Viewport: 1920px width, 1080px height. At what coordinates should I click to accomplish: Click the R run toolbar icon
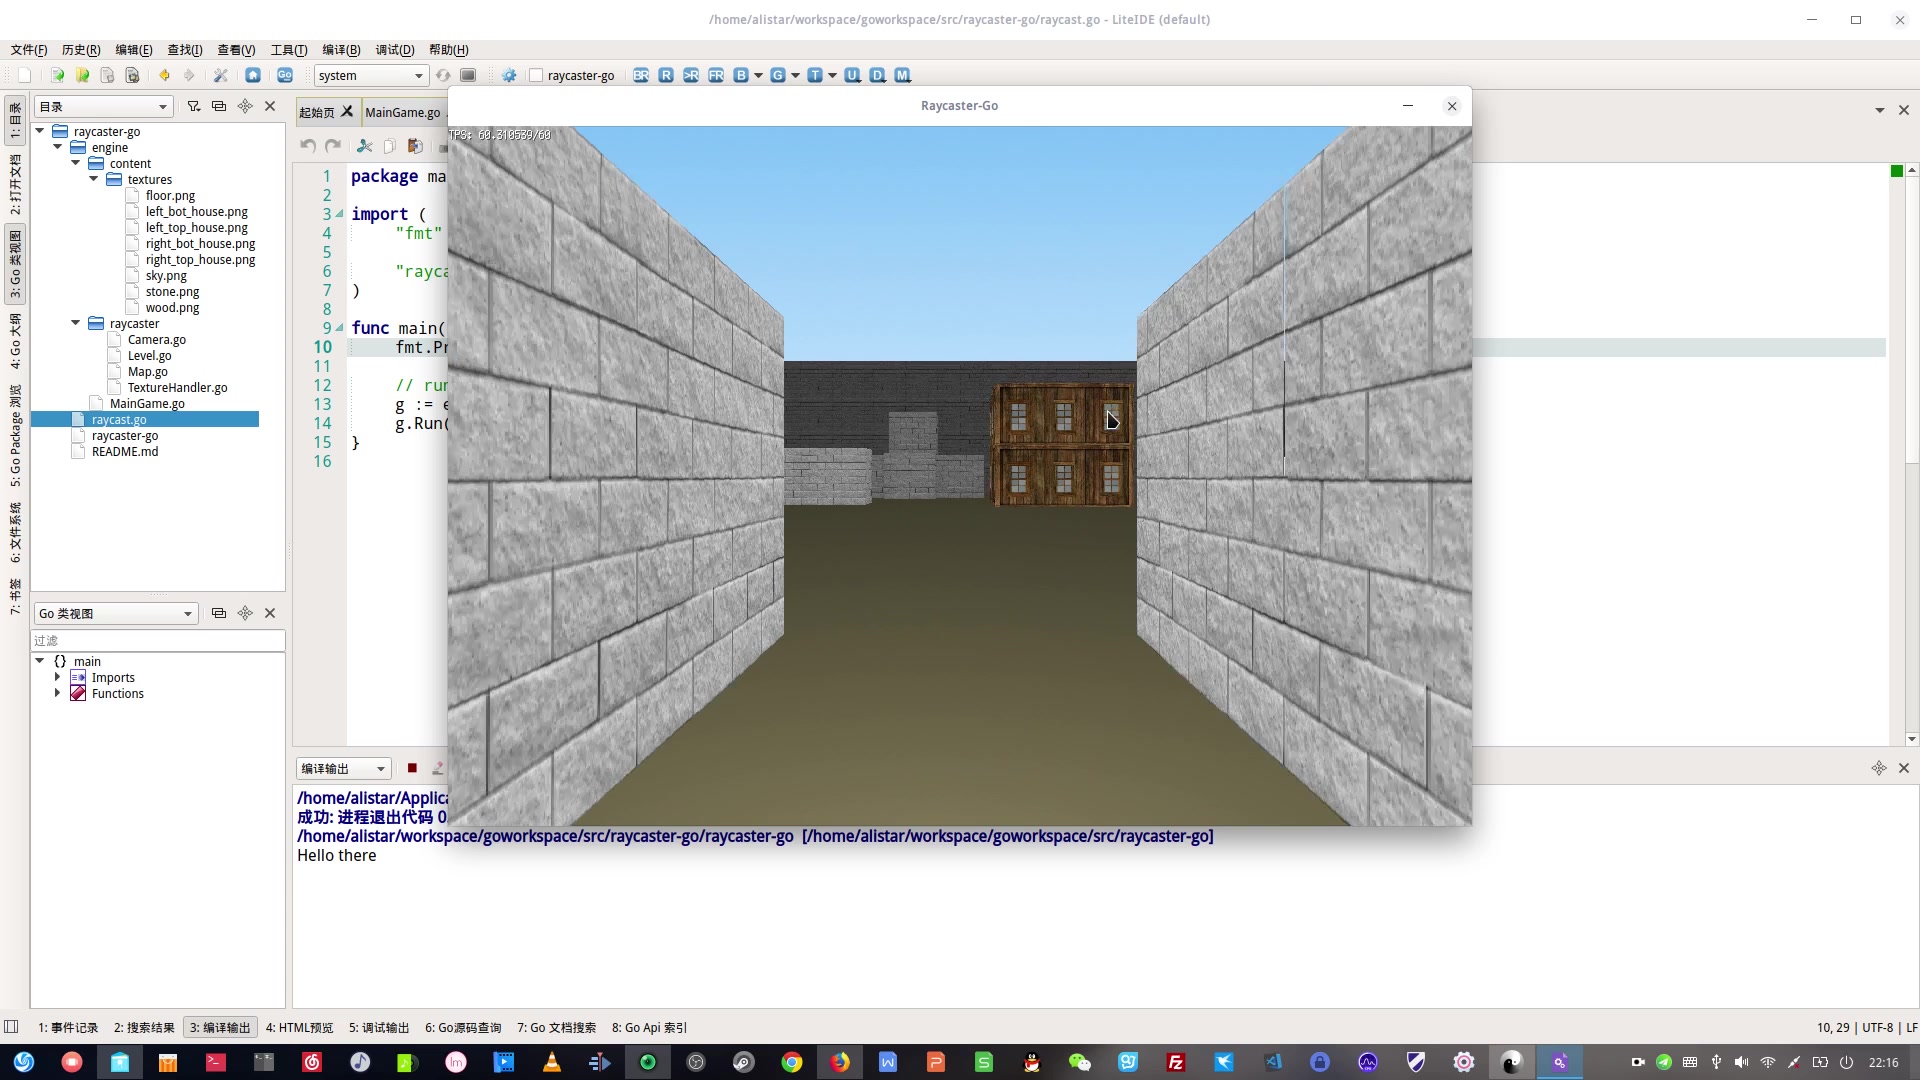666,75
